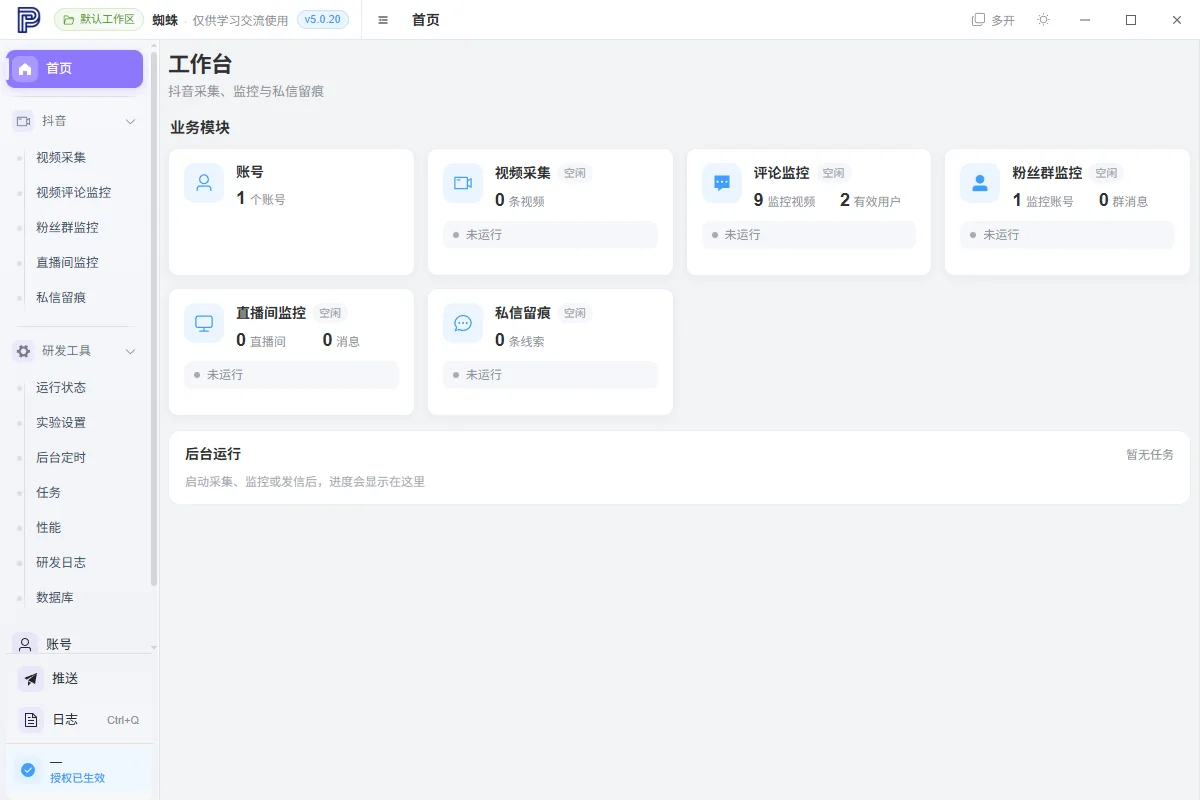The height and width of the screenshot is (800, 1200).
Task: Click the 推送 paper plane icon
Action: [x=31, y=679]
